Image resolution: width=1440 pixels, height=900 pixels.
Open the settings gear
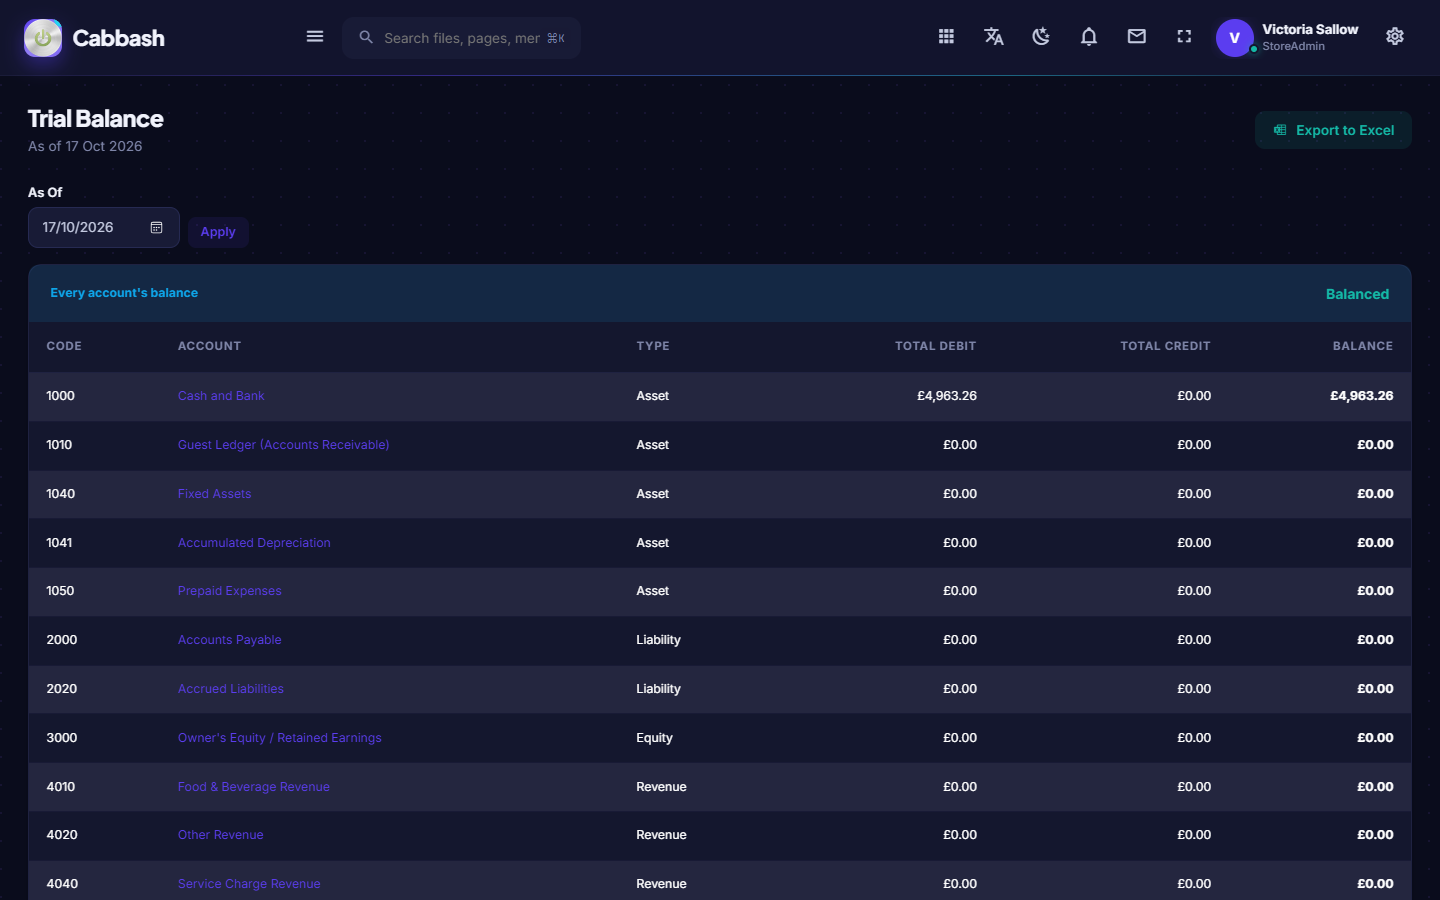(x=1395, y=37)
